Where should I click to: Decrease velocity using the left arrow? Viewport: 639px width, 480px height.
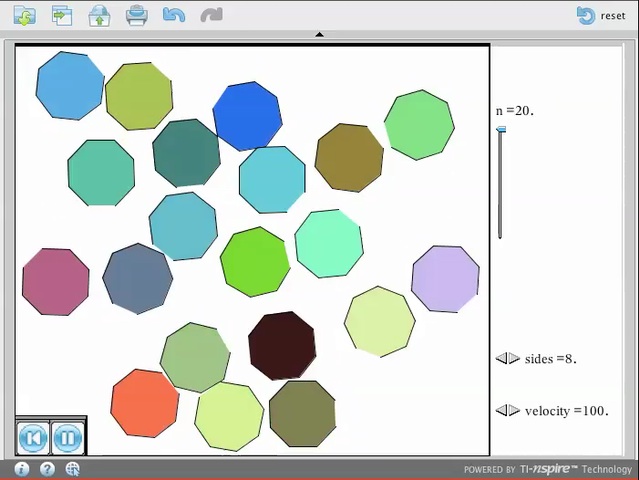(501, 411)
